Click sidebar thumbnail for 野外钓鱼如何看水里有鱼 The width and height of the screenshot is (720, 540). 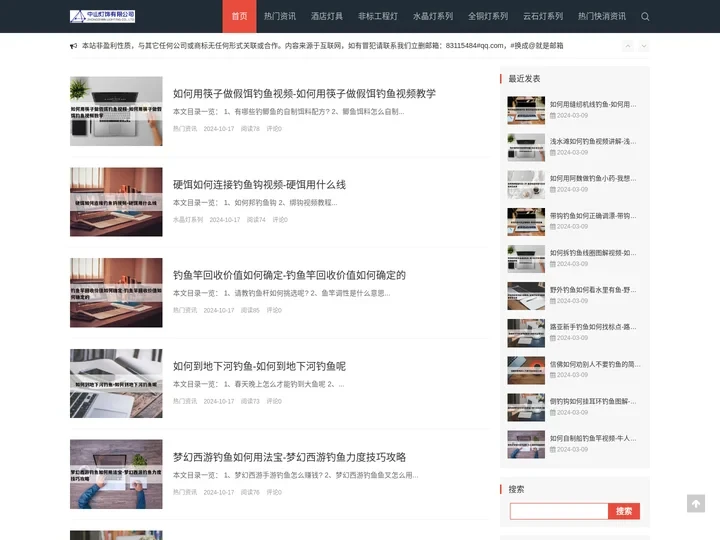[x=526, y=296]
